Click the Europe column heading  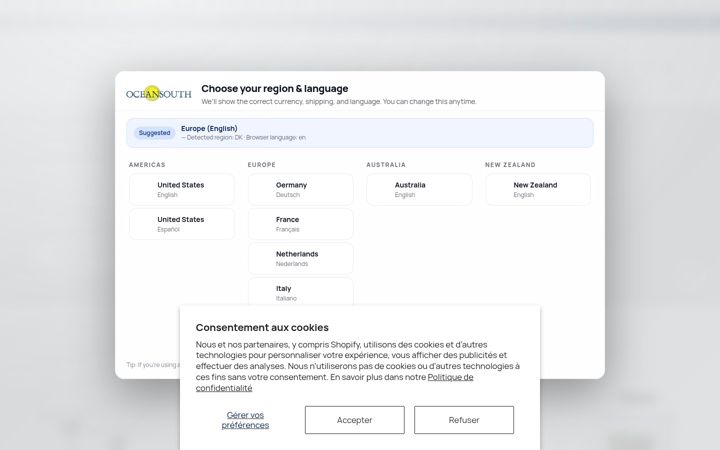(x=262, y=164)
